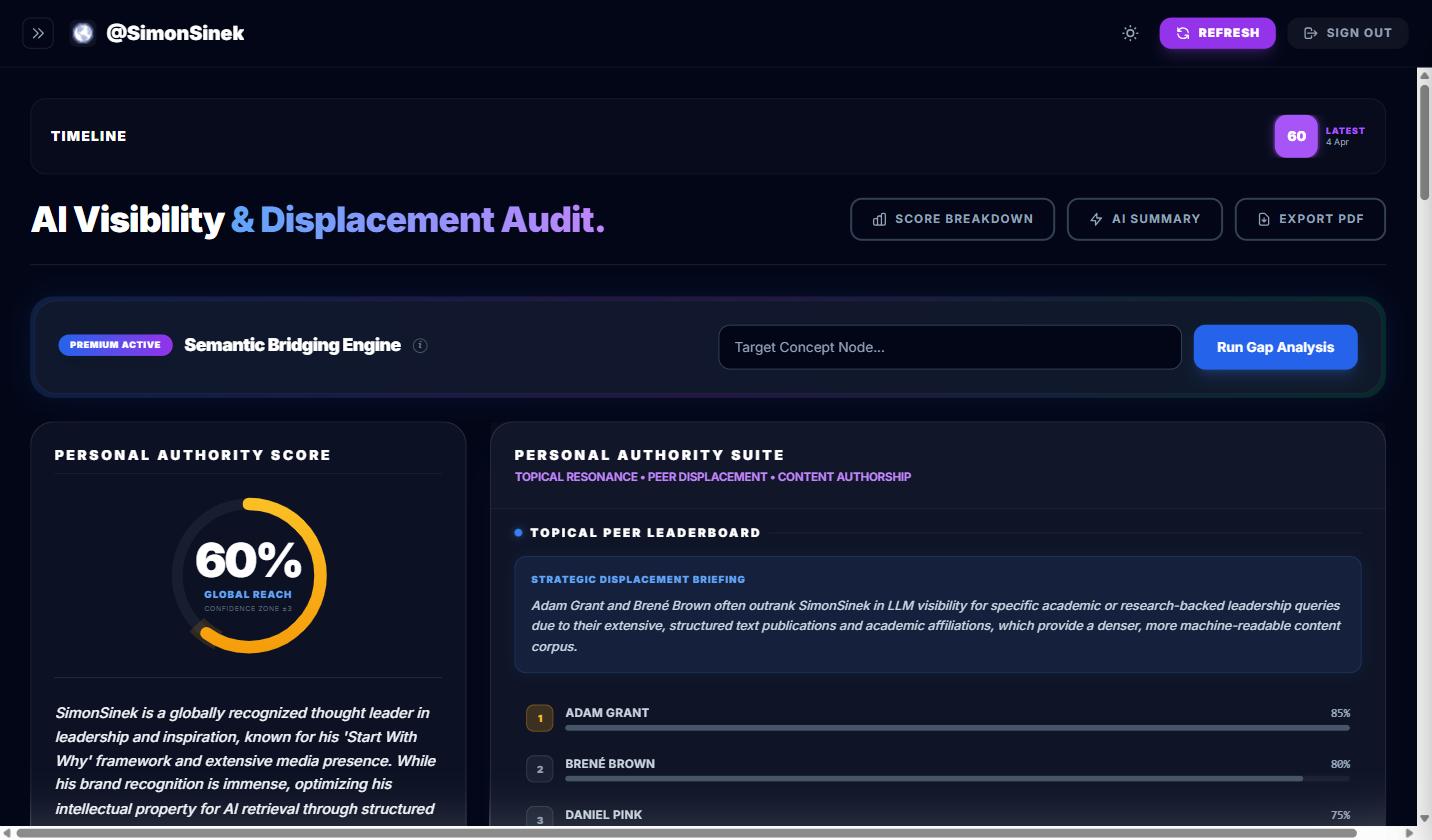Select the Topical Resonance tab
The image size is (1432, 840).
(x=576, y=477)
